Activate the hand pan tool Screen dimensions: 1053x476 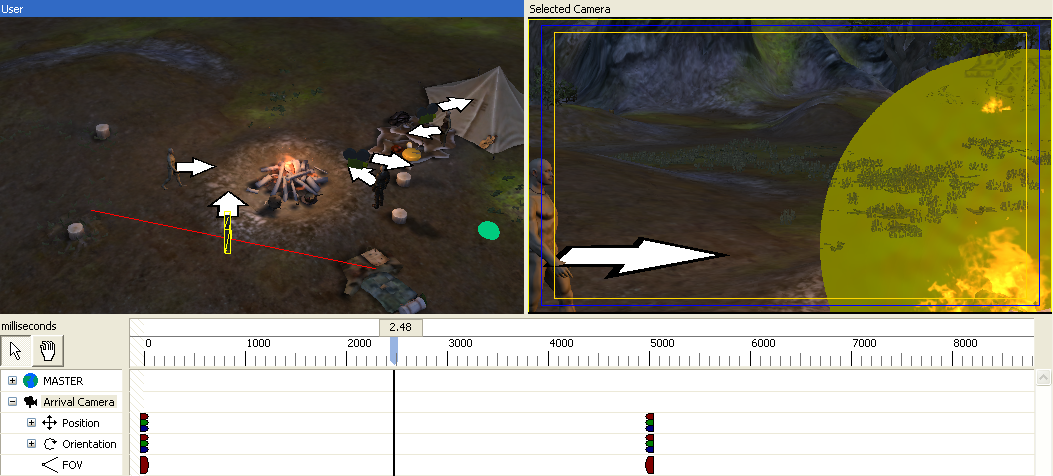click(47, 350)
